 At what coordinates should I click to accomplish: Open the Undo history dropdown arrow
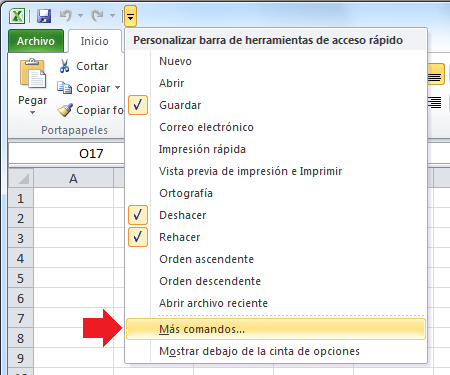(80, 15)
